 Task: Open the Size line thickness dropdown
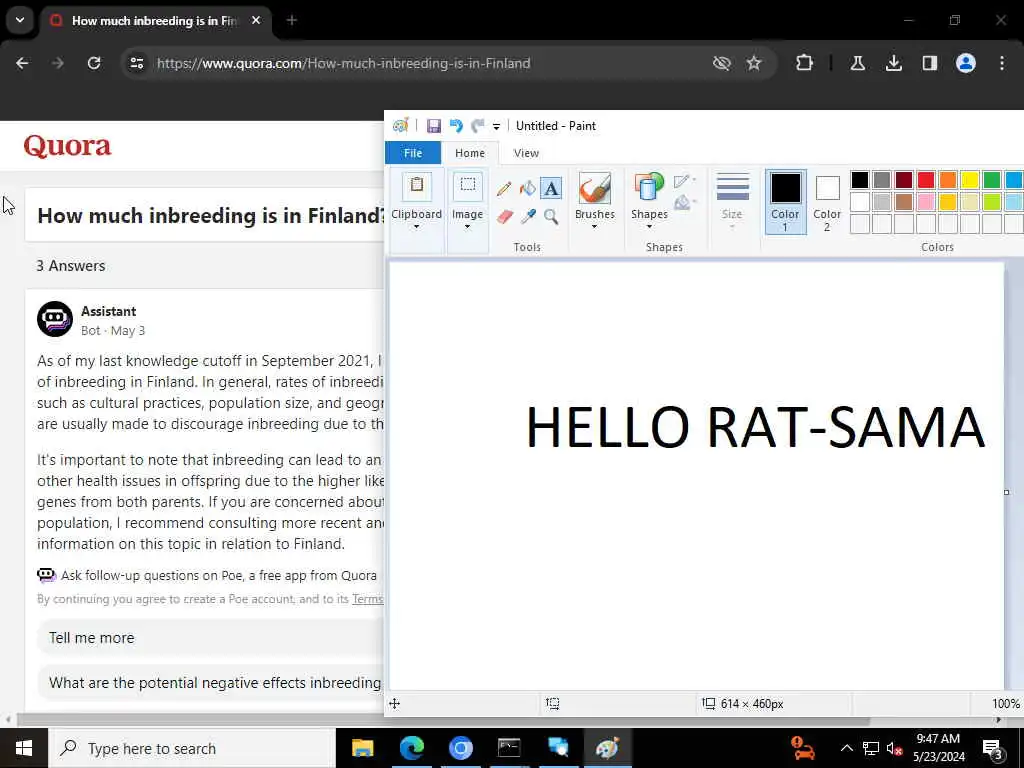pos(732,201)
